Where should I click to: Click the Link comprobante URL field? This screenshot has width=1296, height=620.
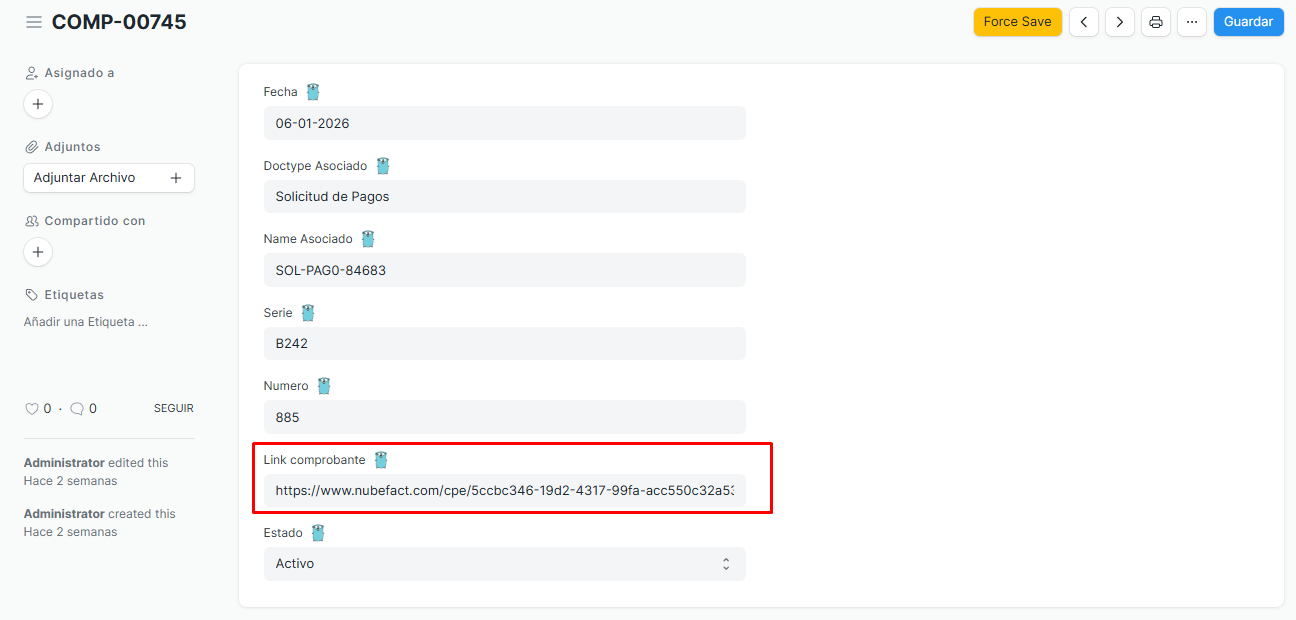pyautogui.click(x=504, y=491)
